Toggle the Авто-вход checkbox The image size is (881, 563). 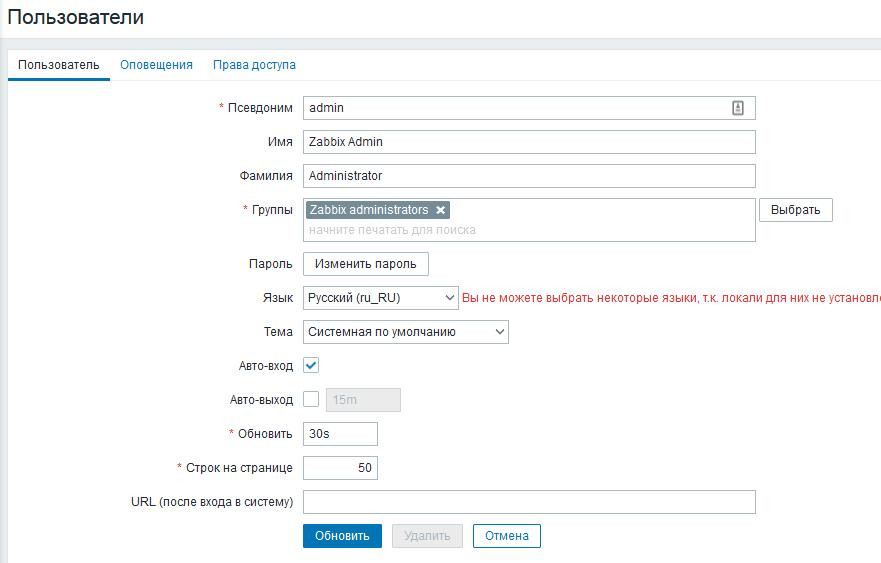[x=311, y=366]
